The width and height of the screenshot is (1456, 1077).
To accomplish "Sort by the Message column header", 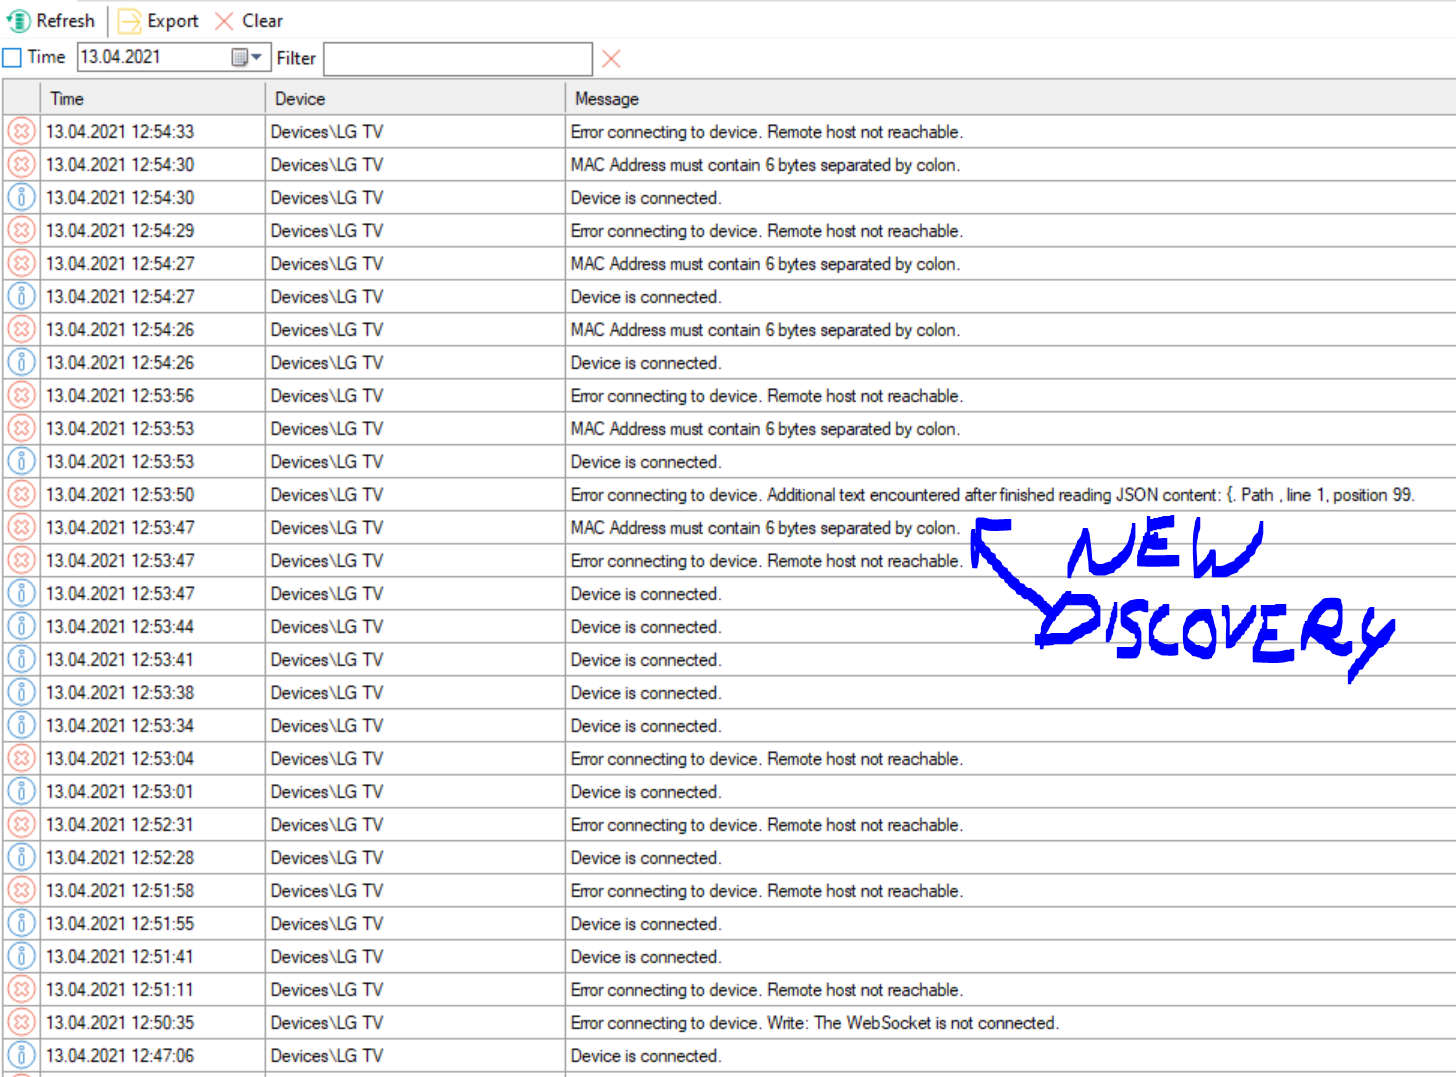I will pos(1000,99).
